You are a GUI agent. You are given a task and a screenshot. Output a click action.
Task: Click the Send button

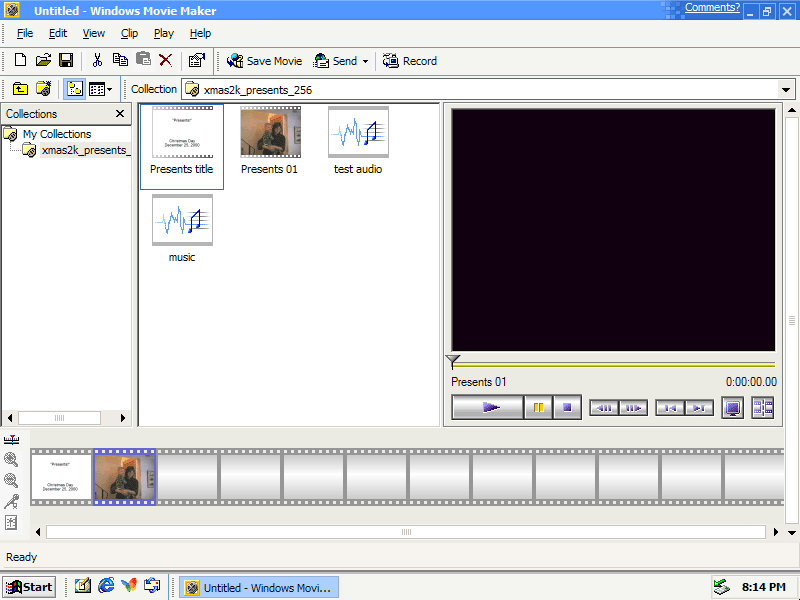(x=335, y=61)
